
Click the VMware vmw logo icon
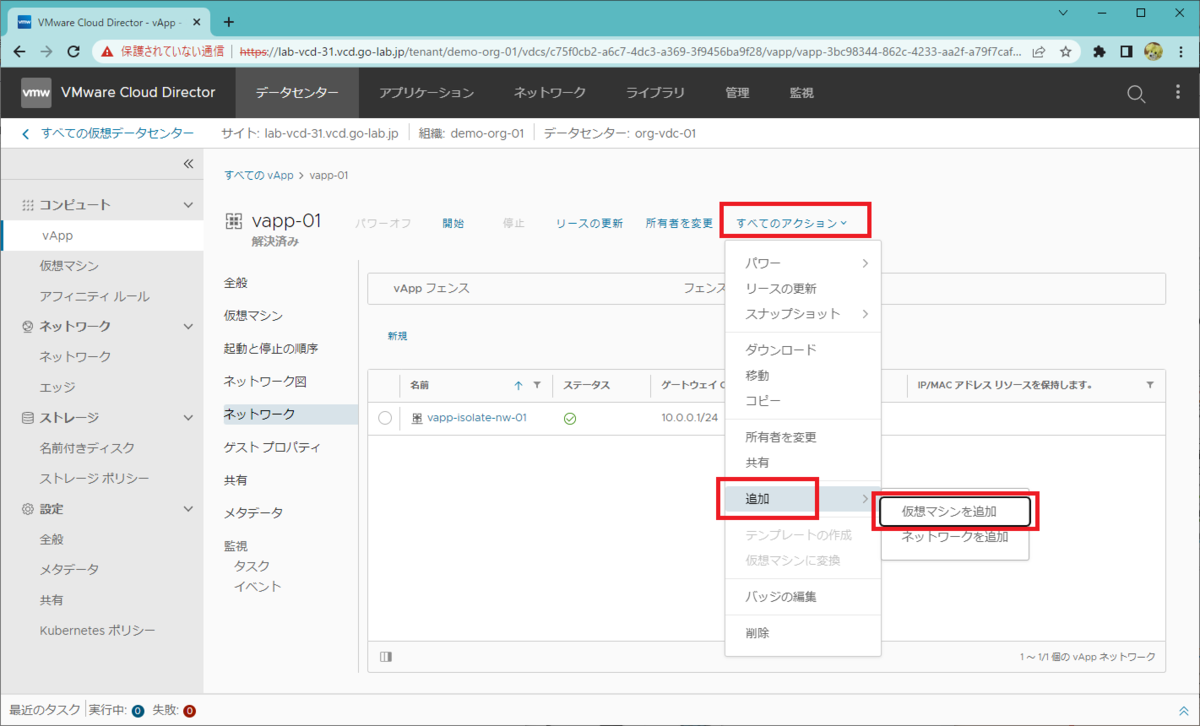(x=36, y=92)
